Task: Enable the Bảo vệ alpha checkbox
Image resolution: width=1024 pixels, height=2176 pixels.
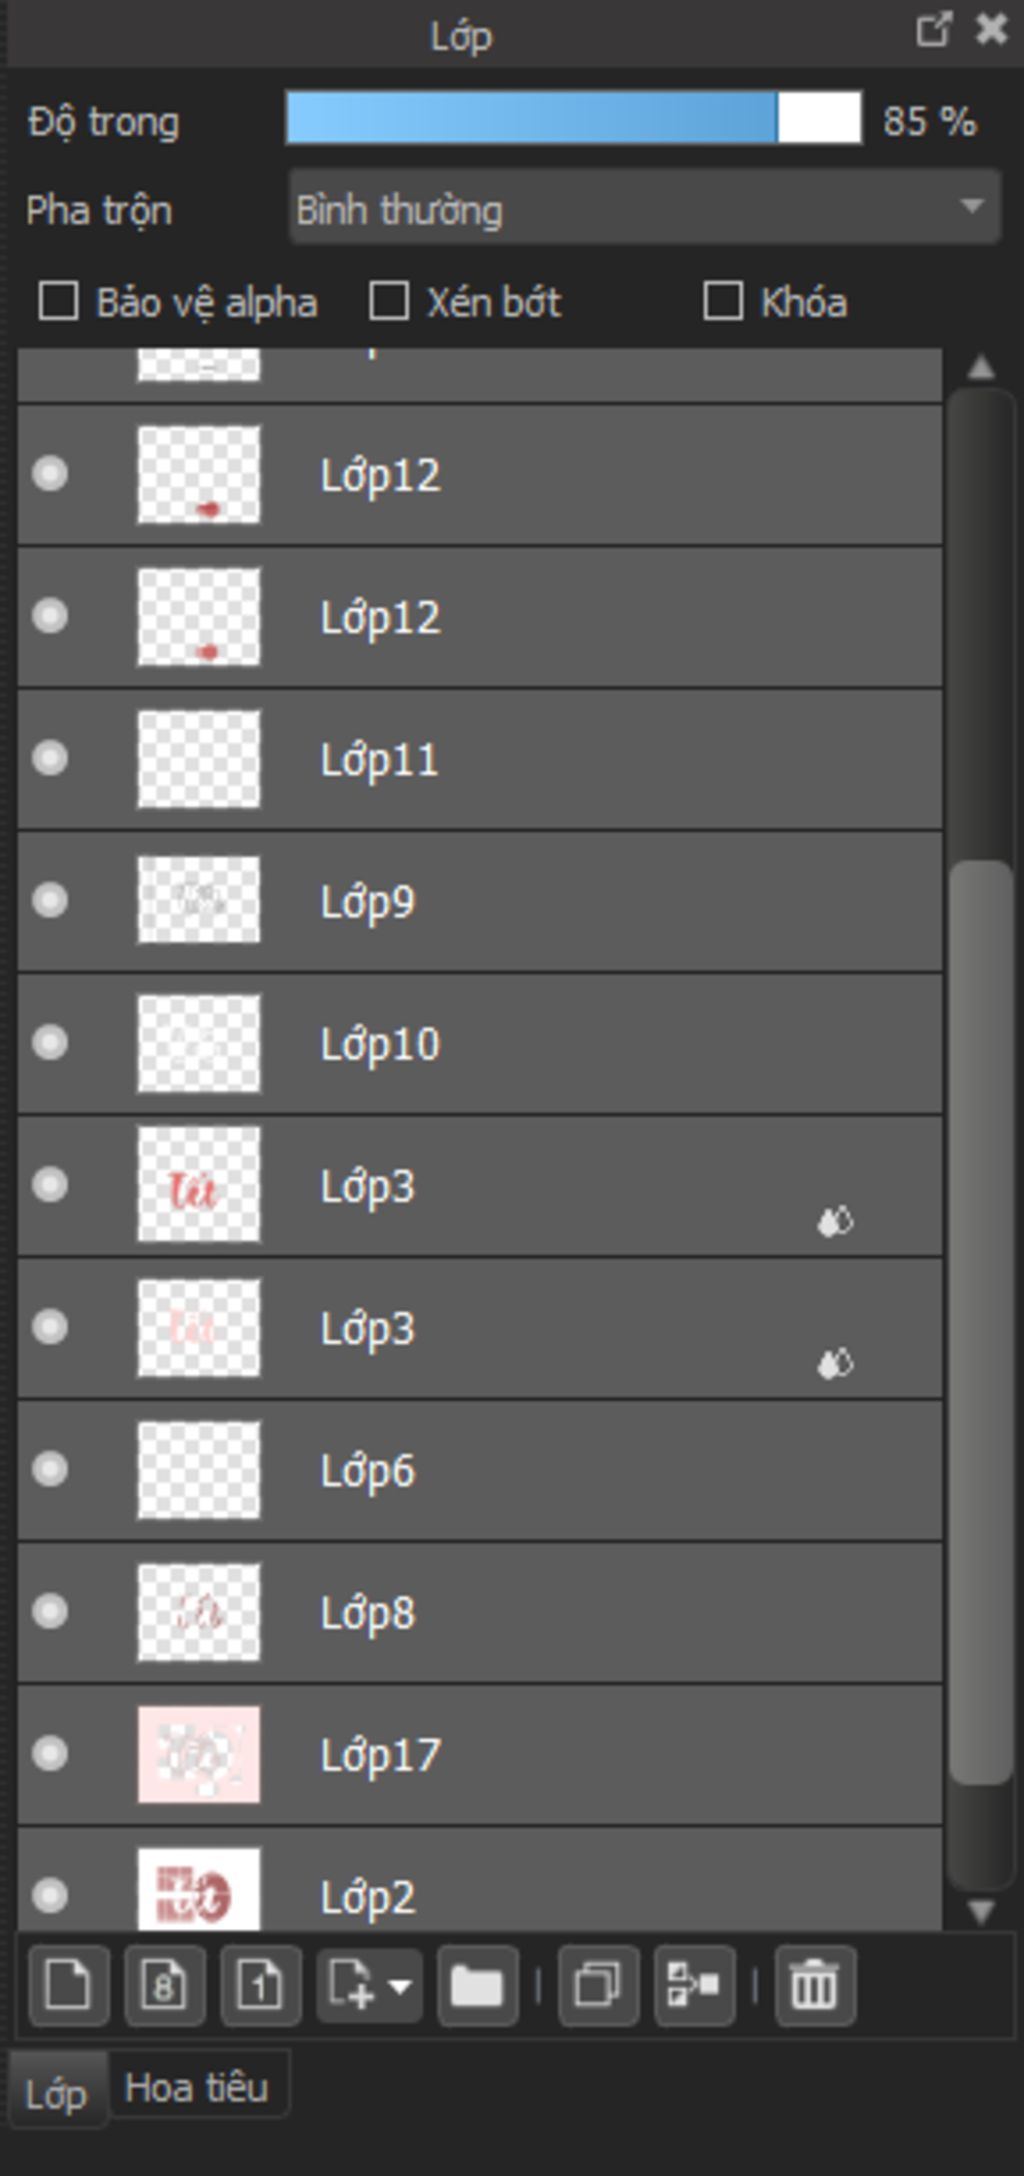Action: 58,301
